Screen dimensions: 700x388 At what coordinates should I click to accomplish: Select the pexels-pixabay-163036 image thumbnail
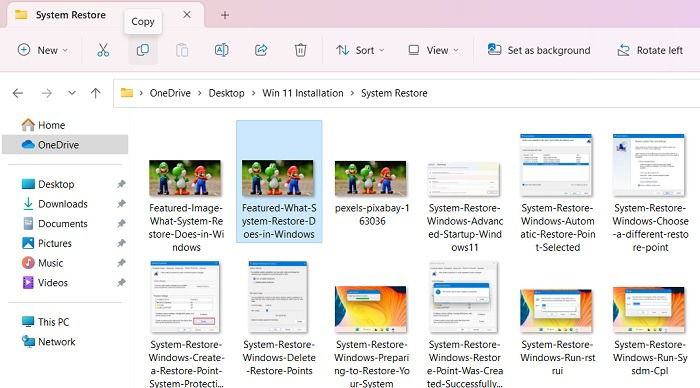(x=371, y=179)
